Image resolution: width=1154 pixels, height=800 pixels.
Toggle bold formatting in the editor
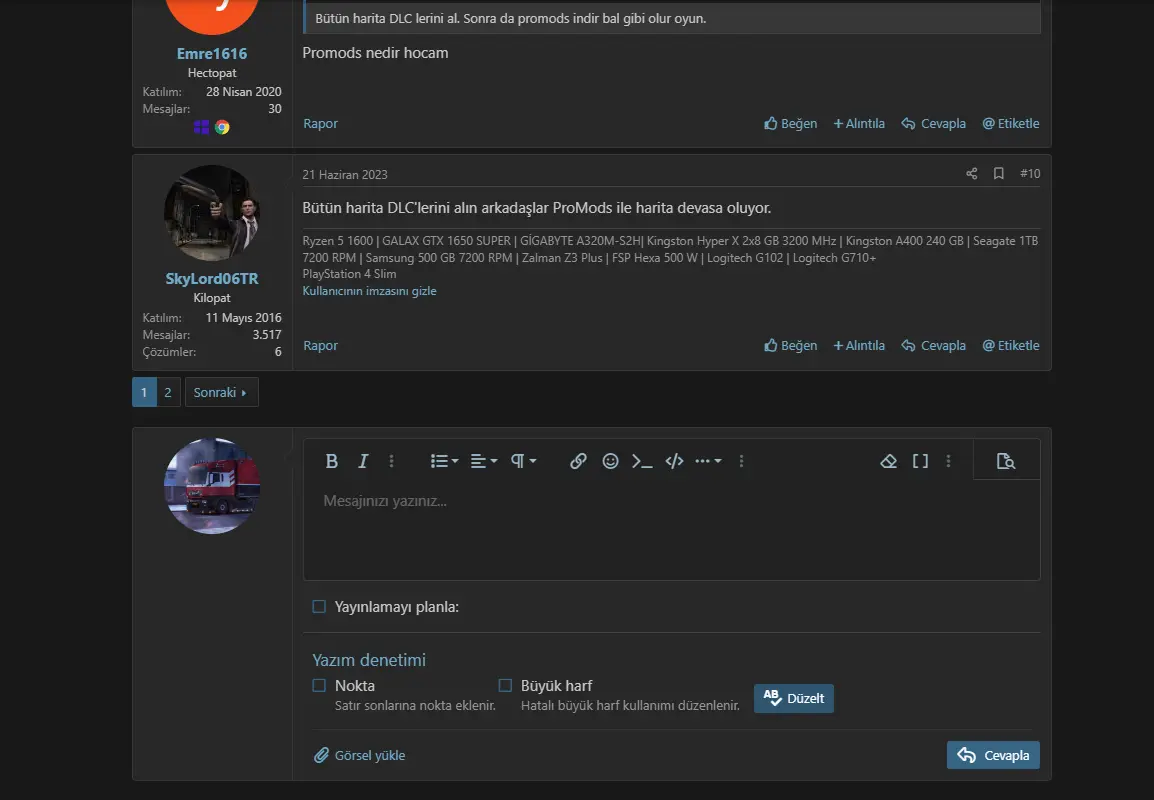point(331,461)
